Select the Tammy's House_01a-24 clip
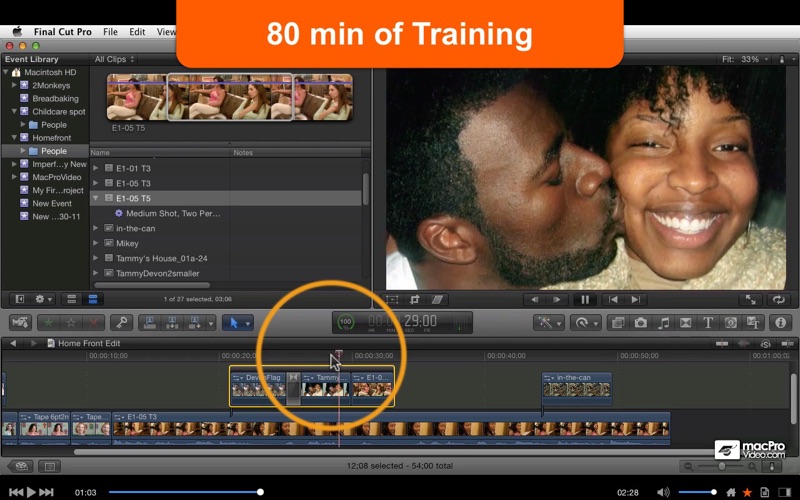The image size is (800, 500). (x=162, y=258)
